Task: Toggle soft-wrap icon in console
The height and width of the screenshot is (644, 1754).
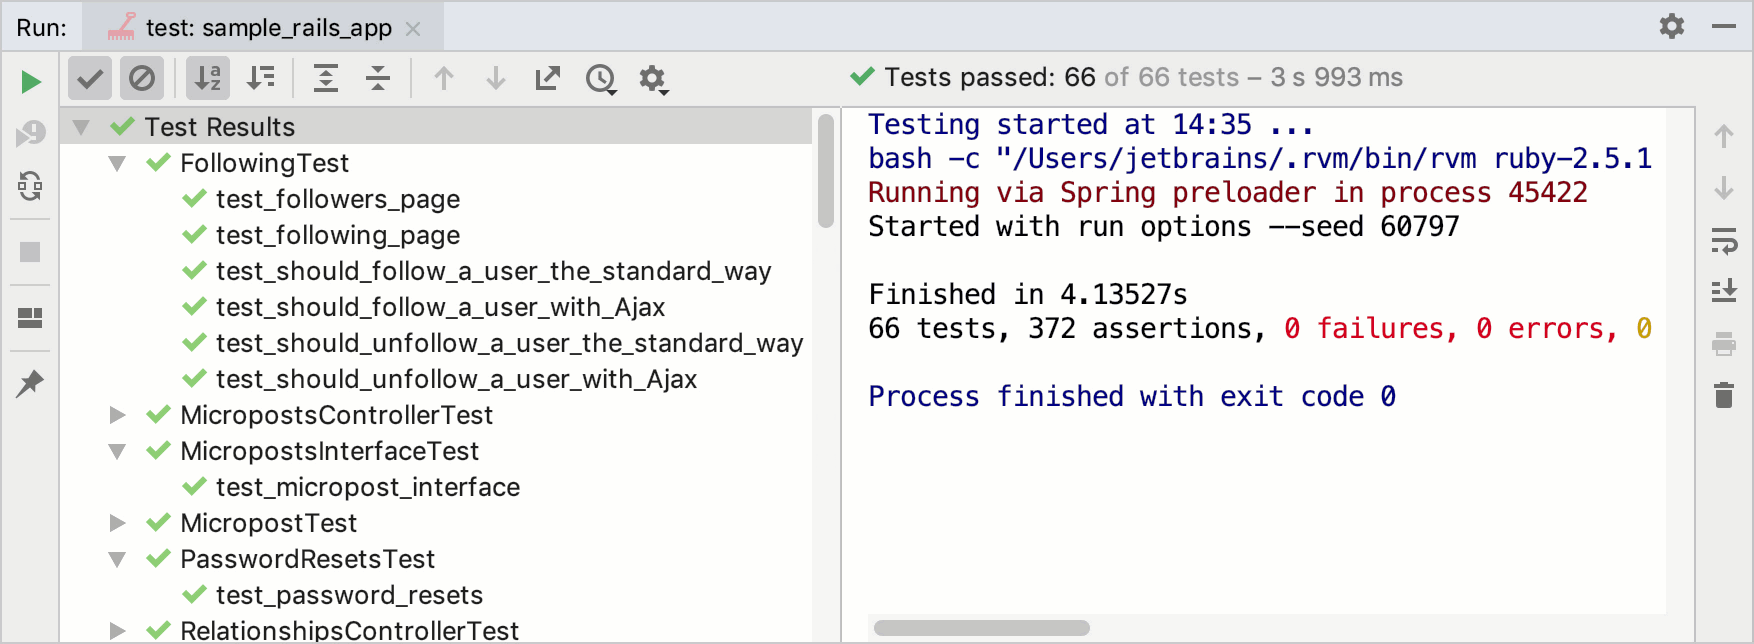Action: (x=1724, y=241)
